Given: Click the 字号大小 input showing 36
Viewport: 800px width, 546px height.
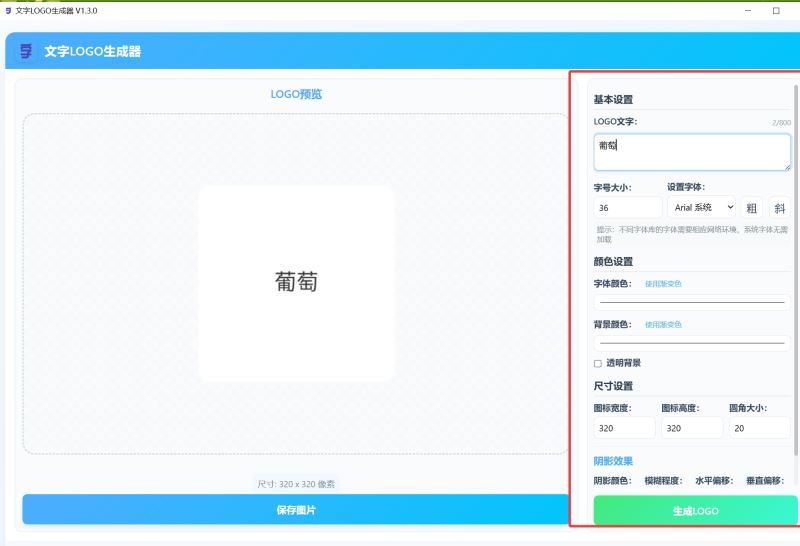Looking at the screenshot, I should point(628,208).
